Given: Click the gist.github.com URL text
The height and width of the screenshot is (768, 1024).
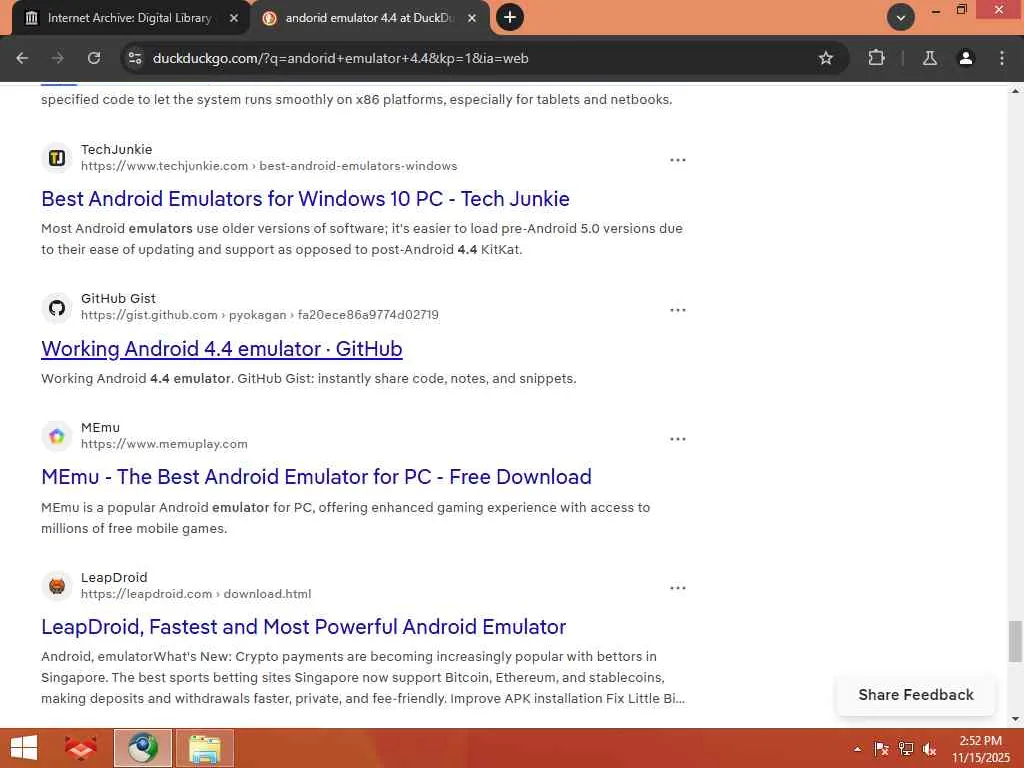Looking at the screenshot, I should coord(260,315).
